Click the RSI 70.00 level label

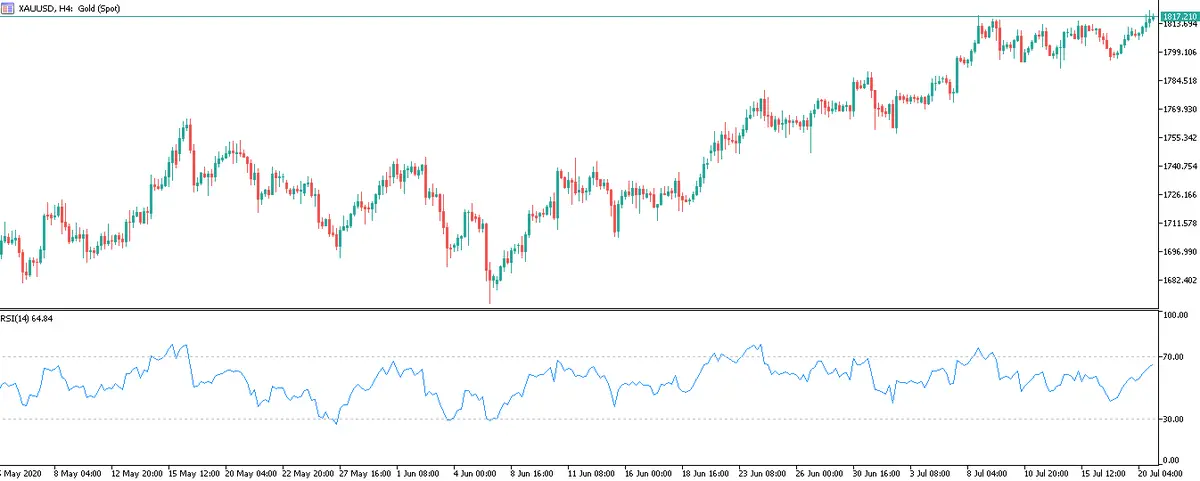pos(1174,356)
